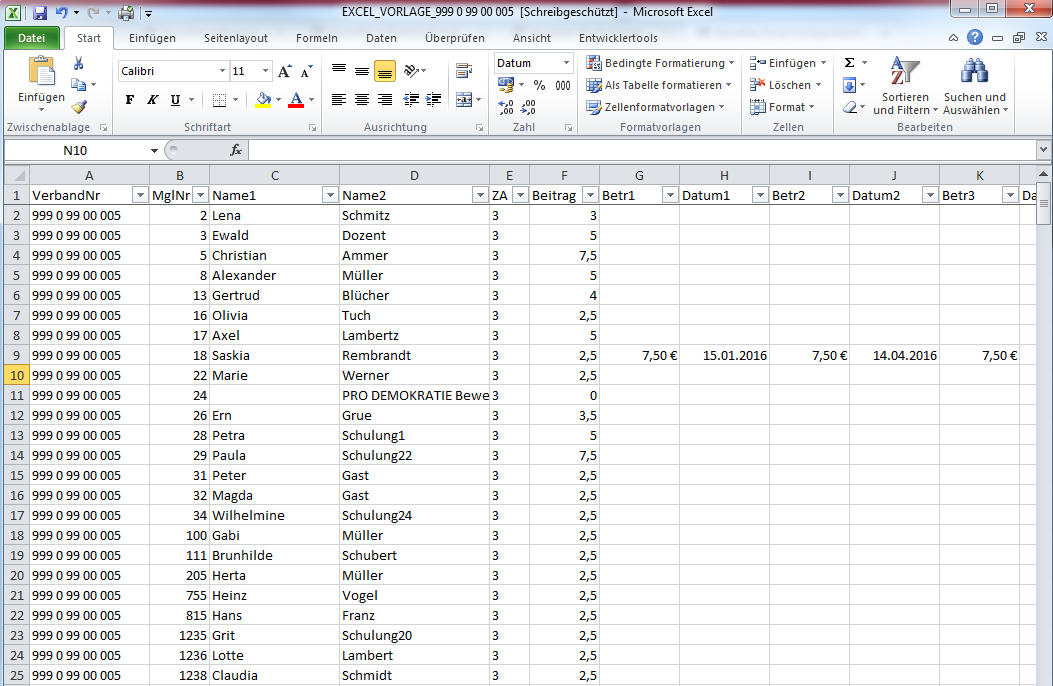The width and height of the screenshot is (1053, 686).
Task: Apply the yellow fill color swatch
Action: (x=262, y=100)
